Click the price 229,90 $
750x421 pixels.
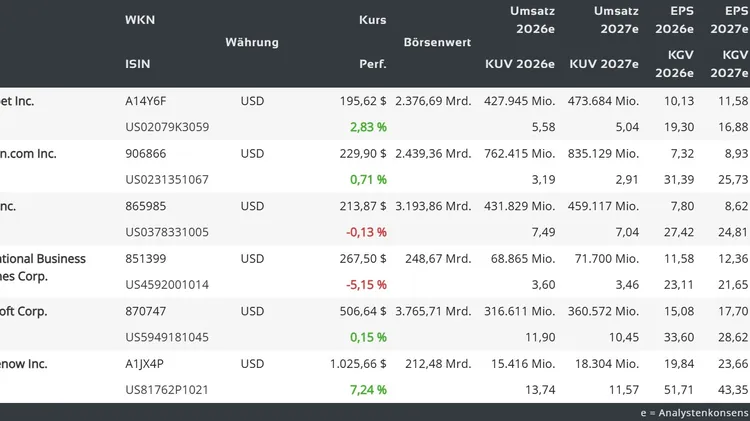click(x=363, y=154)
